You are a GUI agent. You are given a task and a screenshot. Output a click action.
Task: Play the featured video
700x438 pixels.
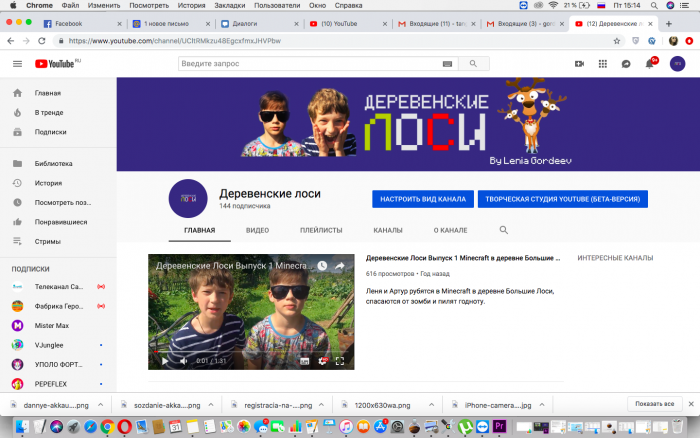click(x=164, y=360)
